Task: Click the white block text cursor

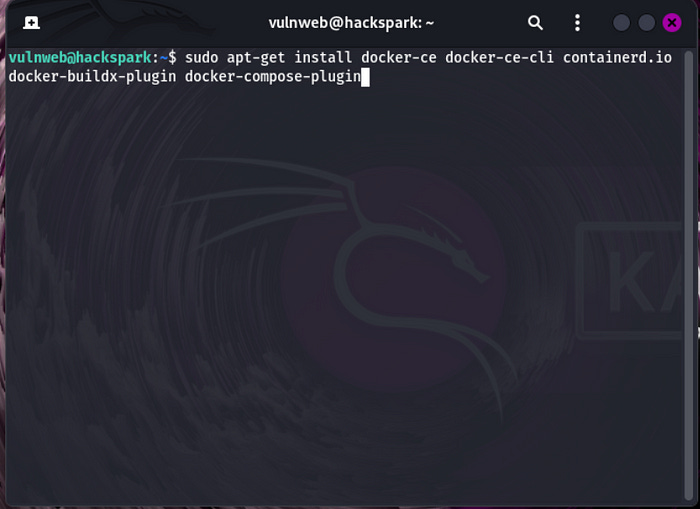Action: [365, 77]
